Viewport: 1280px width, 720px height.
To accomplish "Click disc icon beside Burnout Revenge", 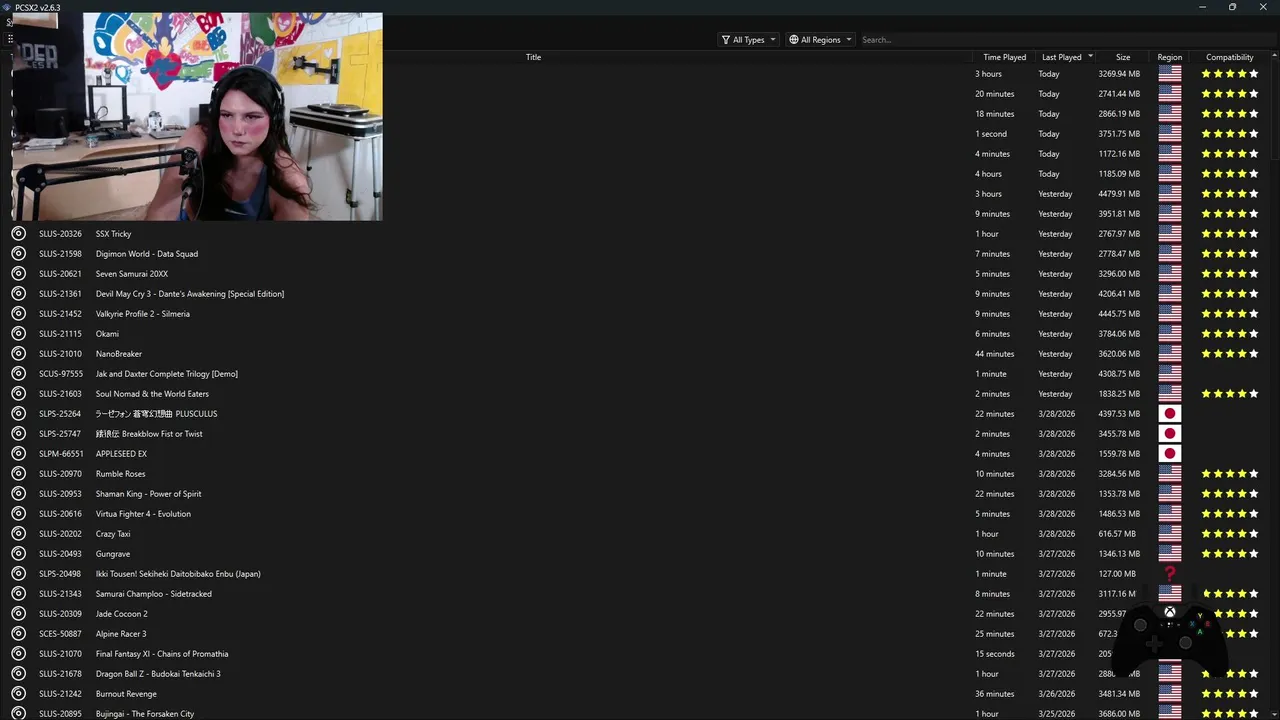I will pos(18,694).
